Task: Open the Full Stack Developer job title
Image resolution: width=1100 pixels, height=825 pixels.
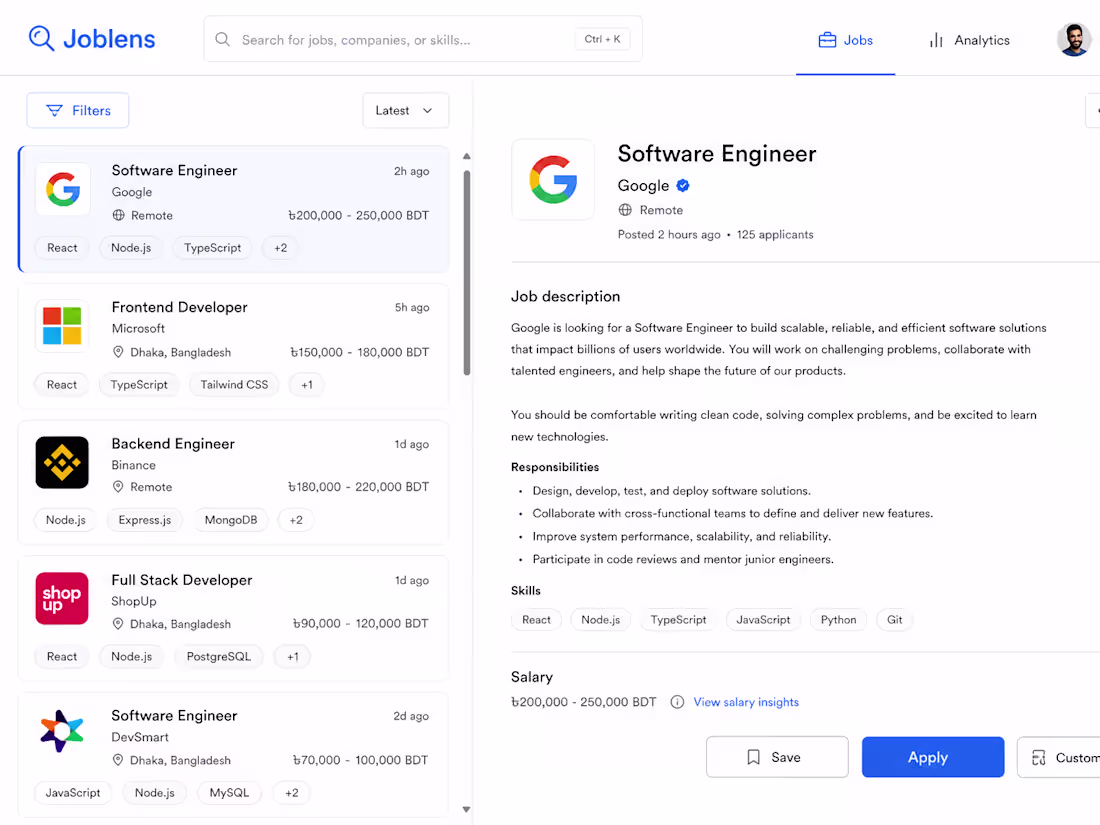Action: click(x=182, y=580)
